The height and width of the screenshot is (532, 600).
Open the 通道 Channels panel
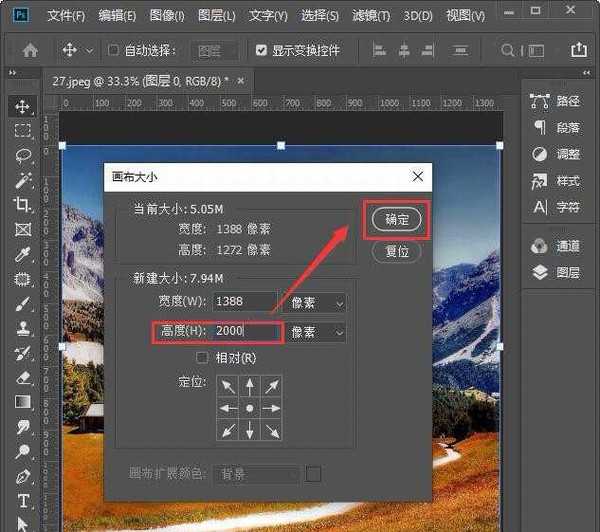click(556, 246)
